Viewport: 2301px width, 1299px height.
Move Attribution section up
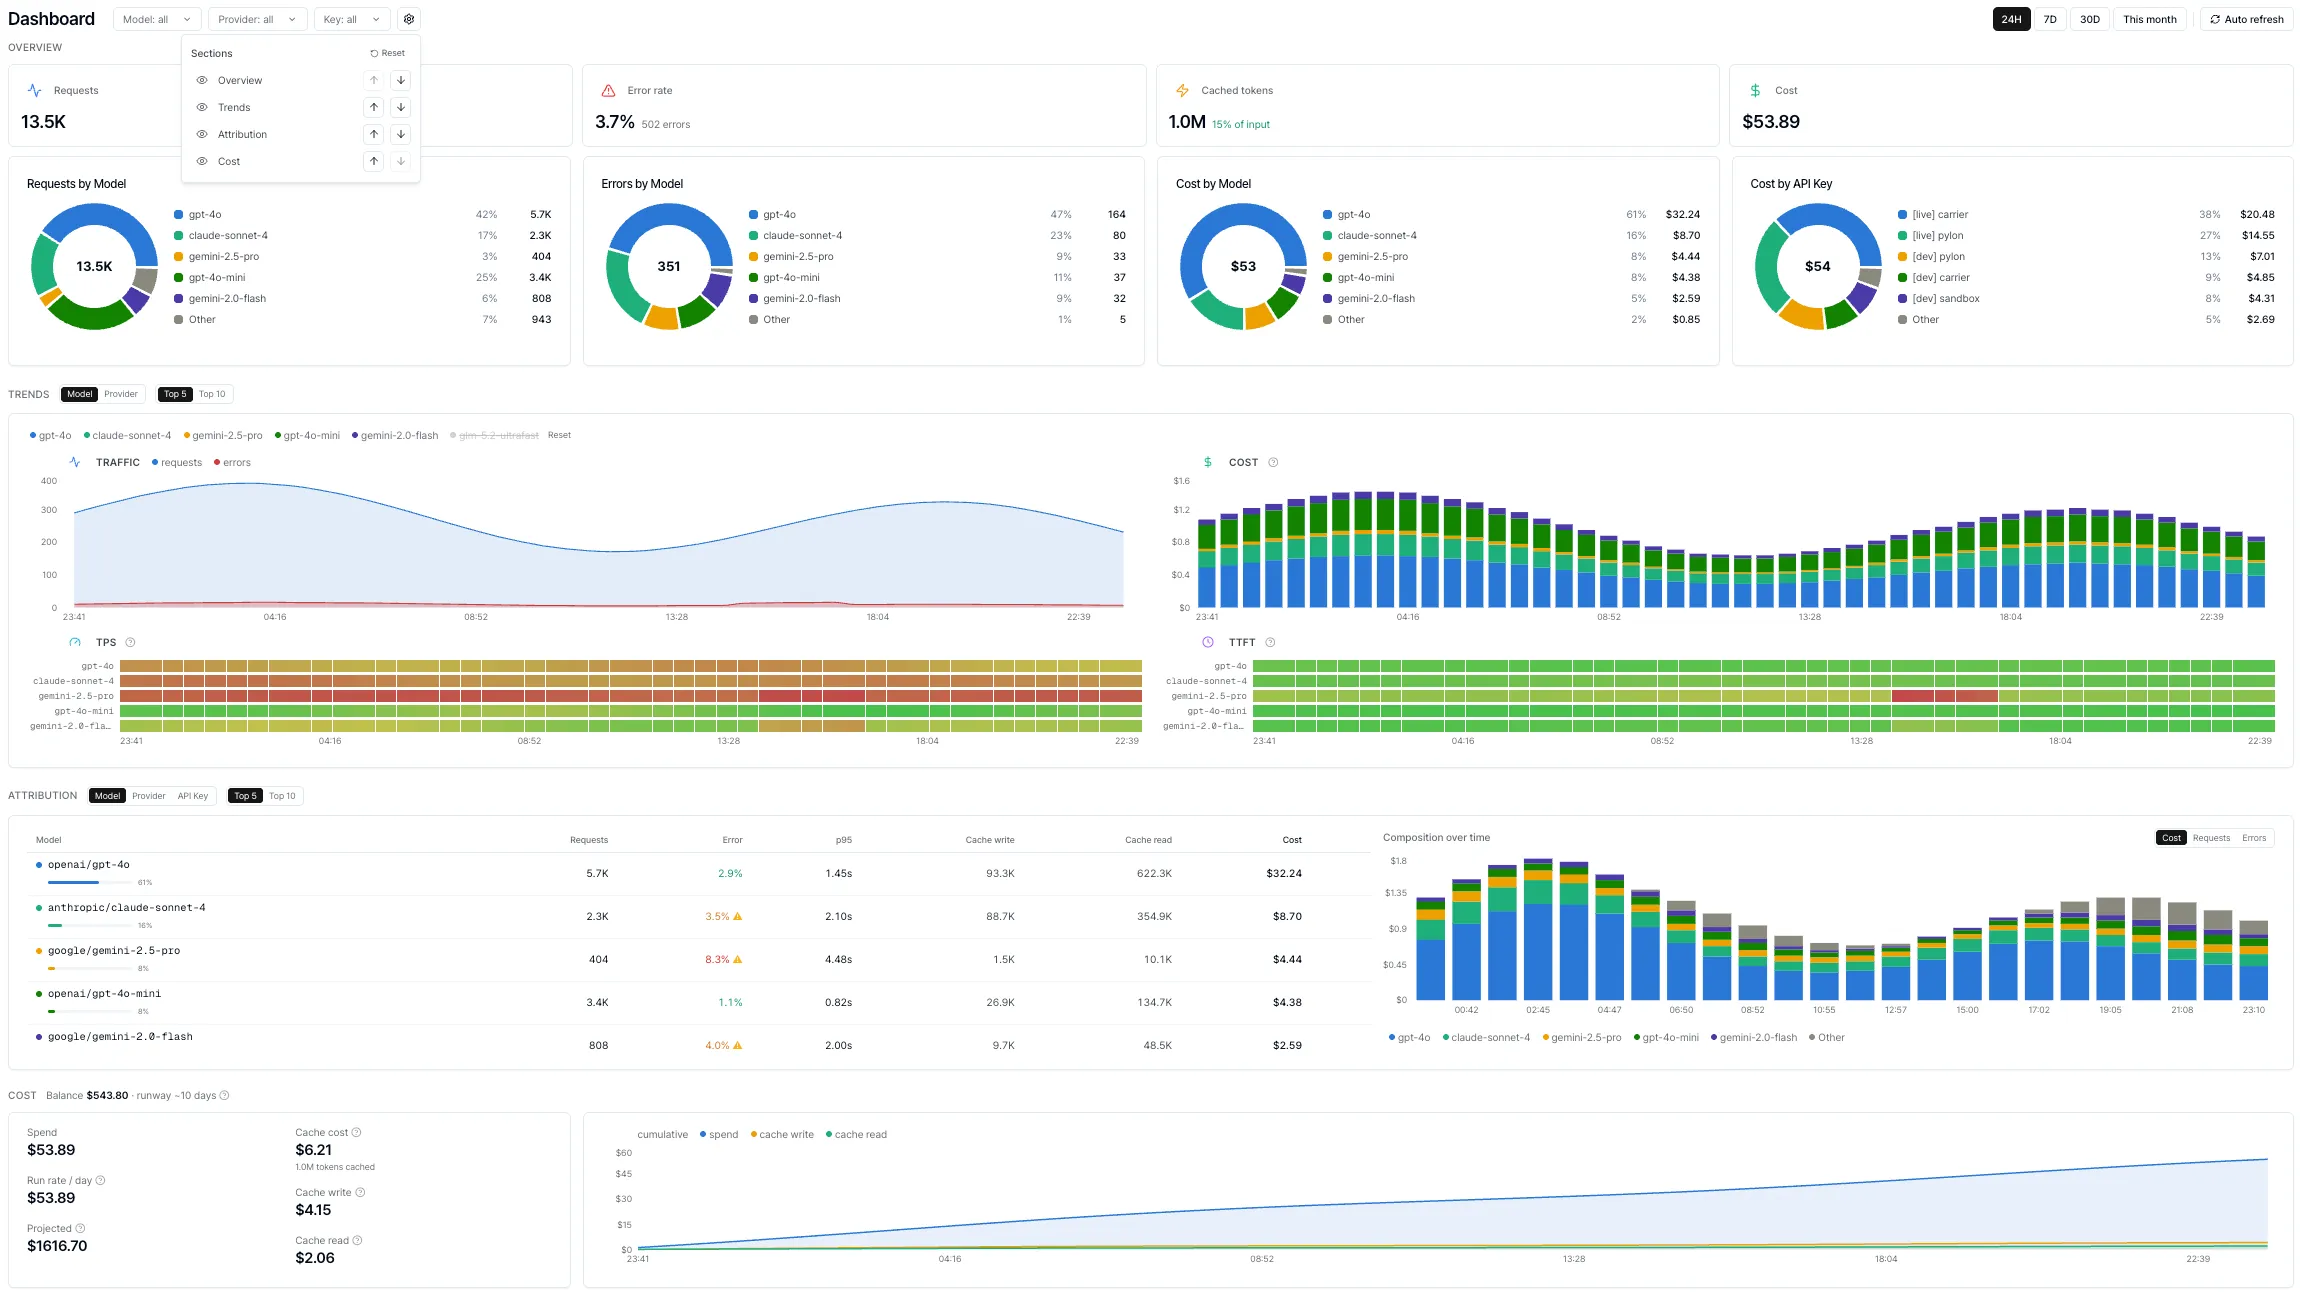click(374, 134)
